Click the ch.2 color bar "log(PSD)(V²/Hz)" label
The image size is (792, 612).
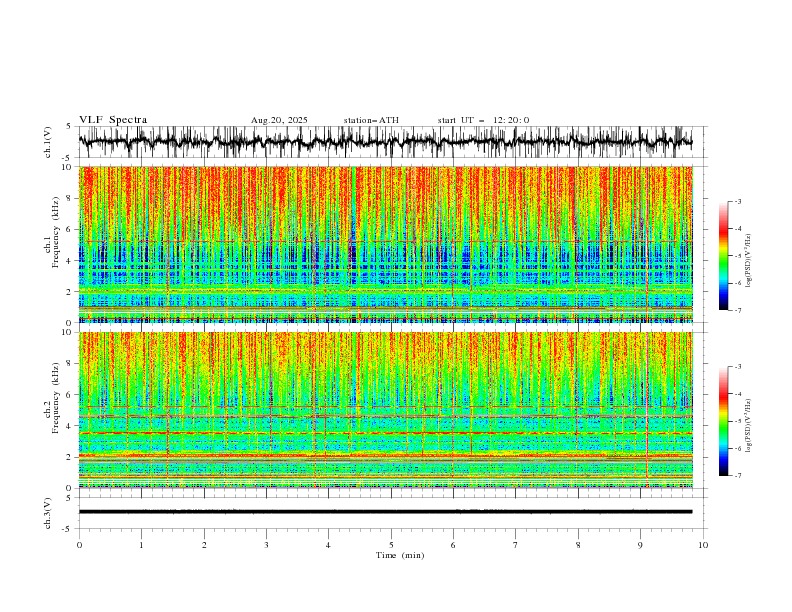click(749, 425)
